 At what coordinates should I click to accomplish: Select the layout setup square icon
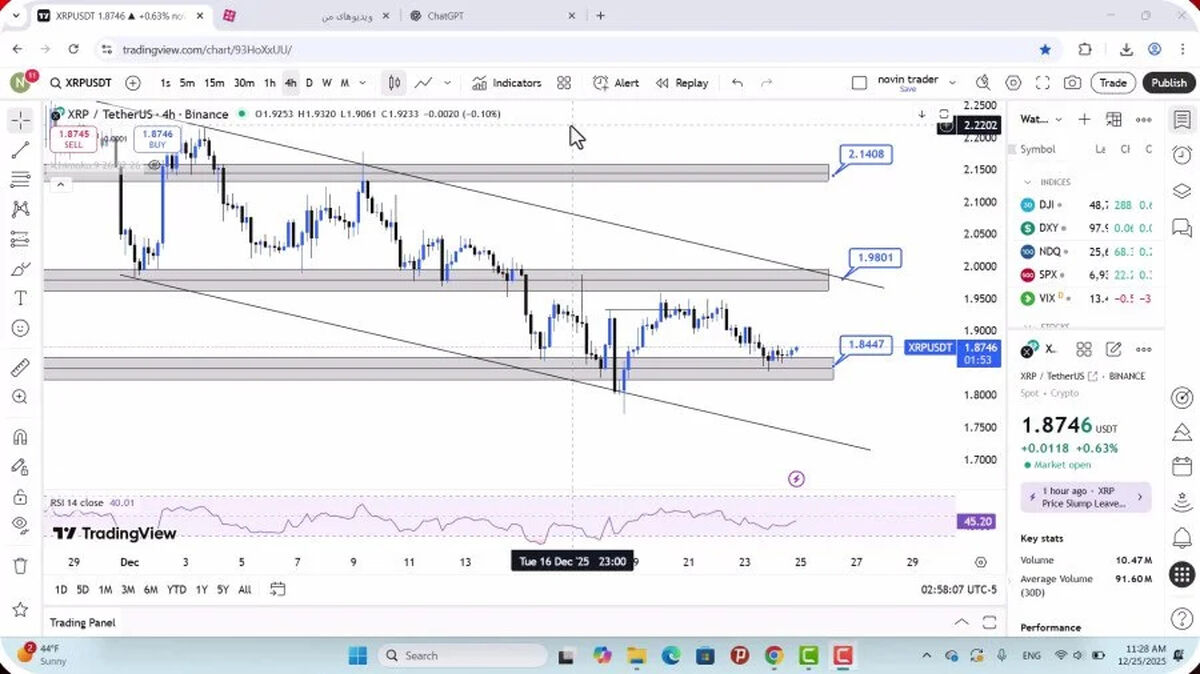coord(859,83)
